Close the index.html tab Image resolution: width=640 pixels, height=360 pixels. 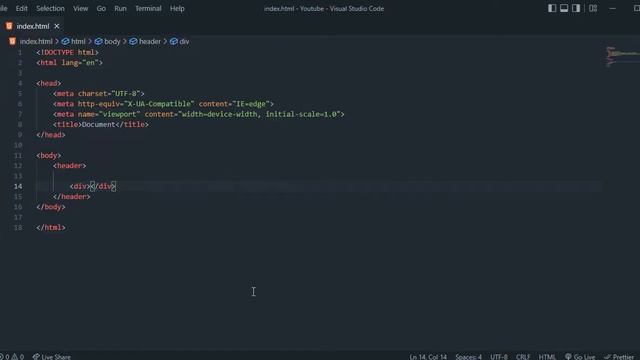pos(57,26)
